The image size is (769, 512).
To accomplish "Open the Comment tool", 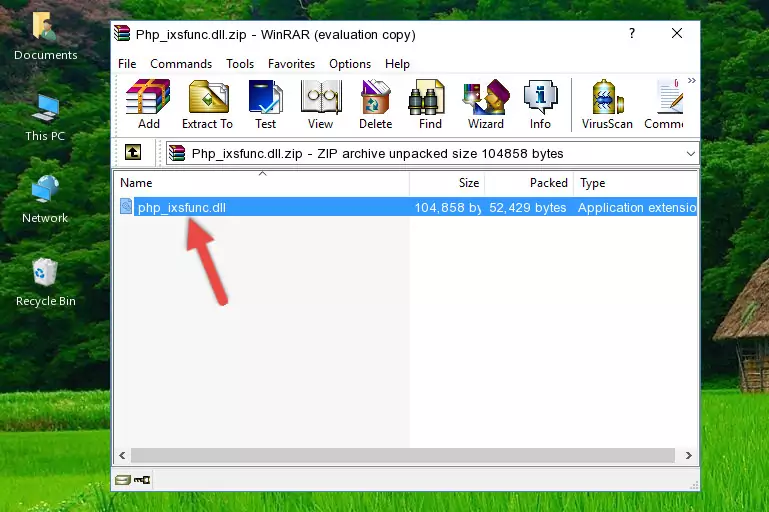I will [664, 104].
